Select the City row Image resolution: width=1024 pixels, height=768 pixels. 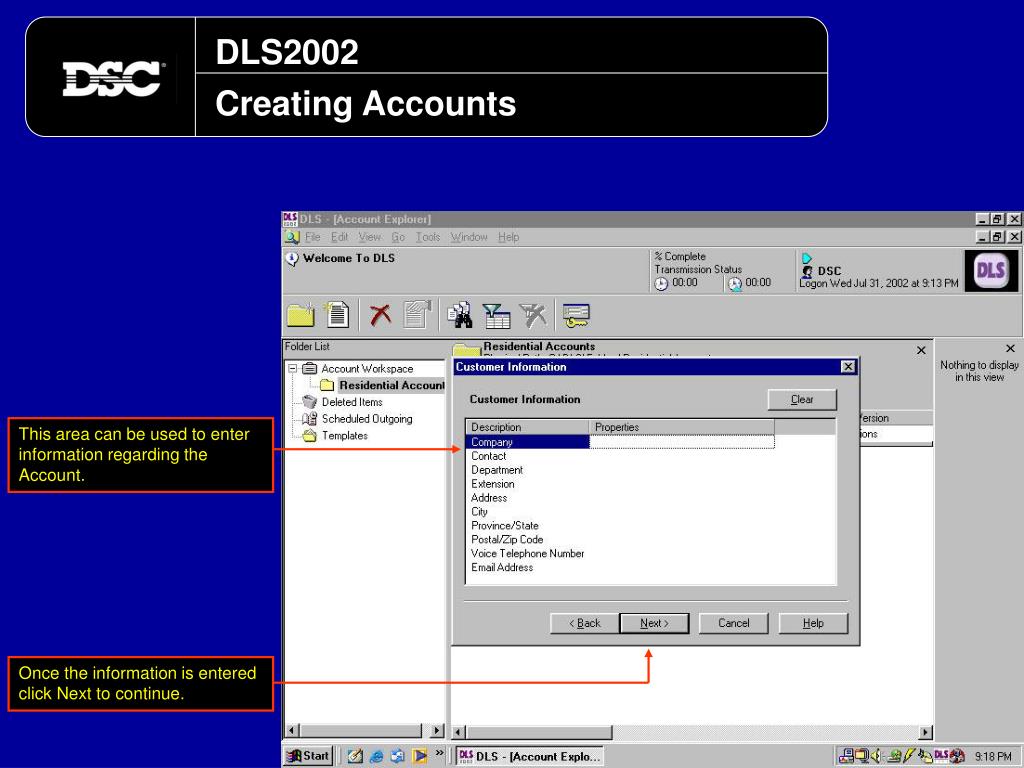point(479,512)
